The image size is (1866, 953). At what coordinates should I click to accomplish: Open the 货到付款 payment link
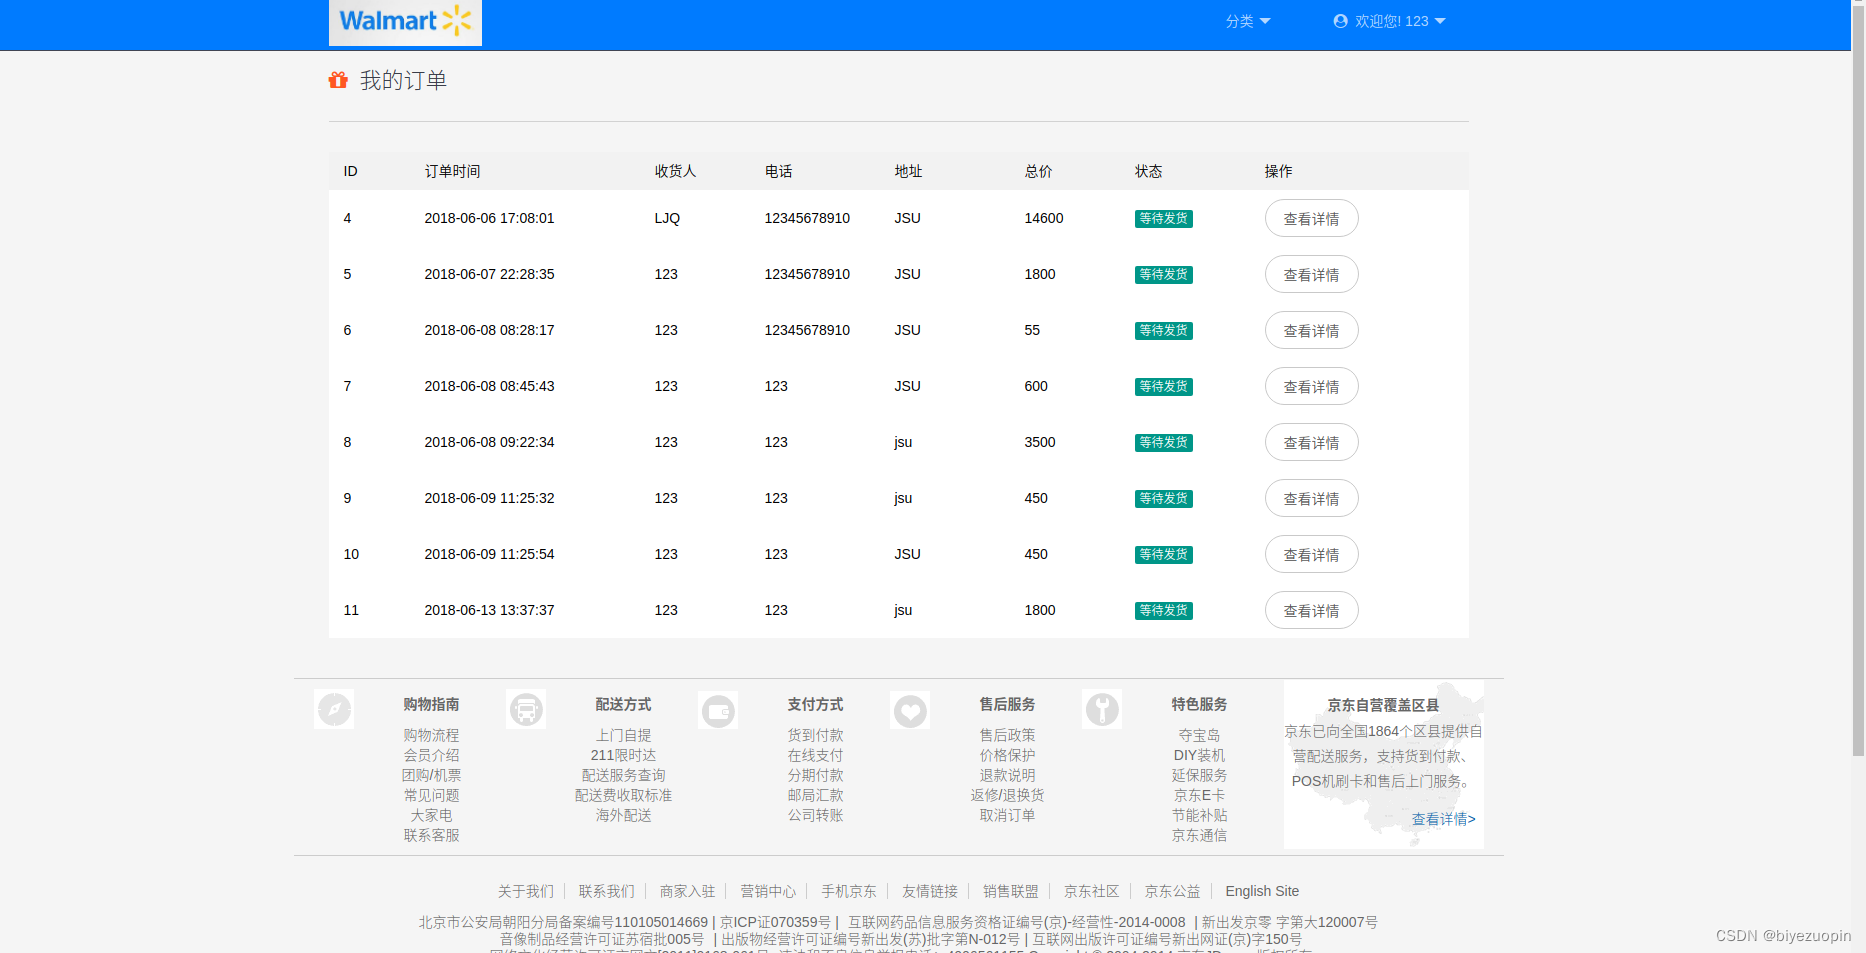tap(815, 735)
